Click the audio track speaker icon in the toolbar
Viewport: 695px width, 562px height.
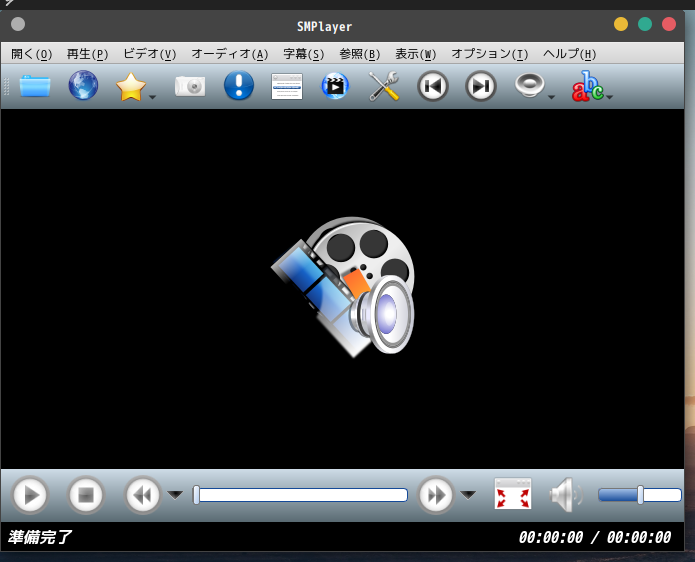[x=530, y=85]
